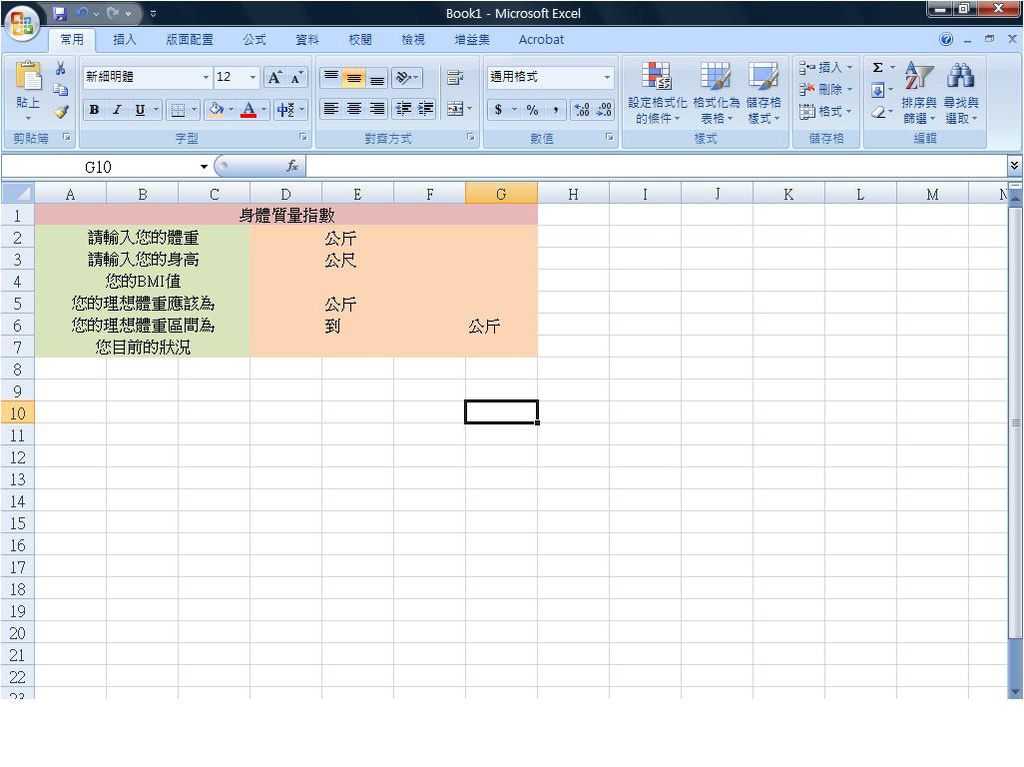This screenshot has width=1024, height=767.
Task: Toggle bottom vertical alignment
Action: pyautogui.click(x=377, y=78)
